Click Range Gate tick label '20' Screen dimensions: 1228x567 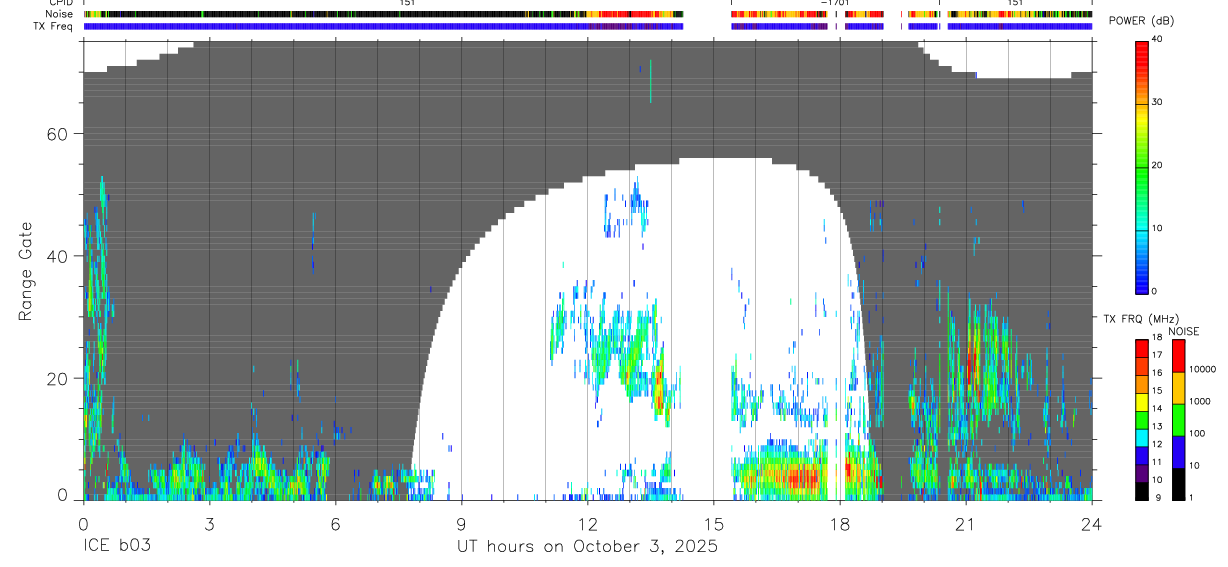tap(58, 378)
